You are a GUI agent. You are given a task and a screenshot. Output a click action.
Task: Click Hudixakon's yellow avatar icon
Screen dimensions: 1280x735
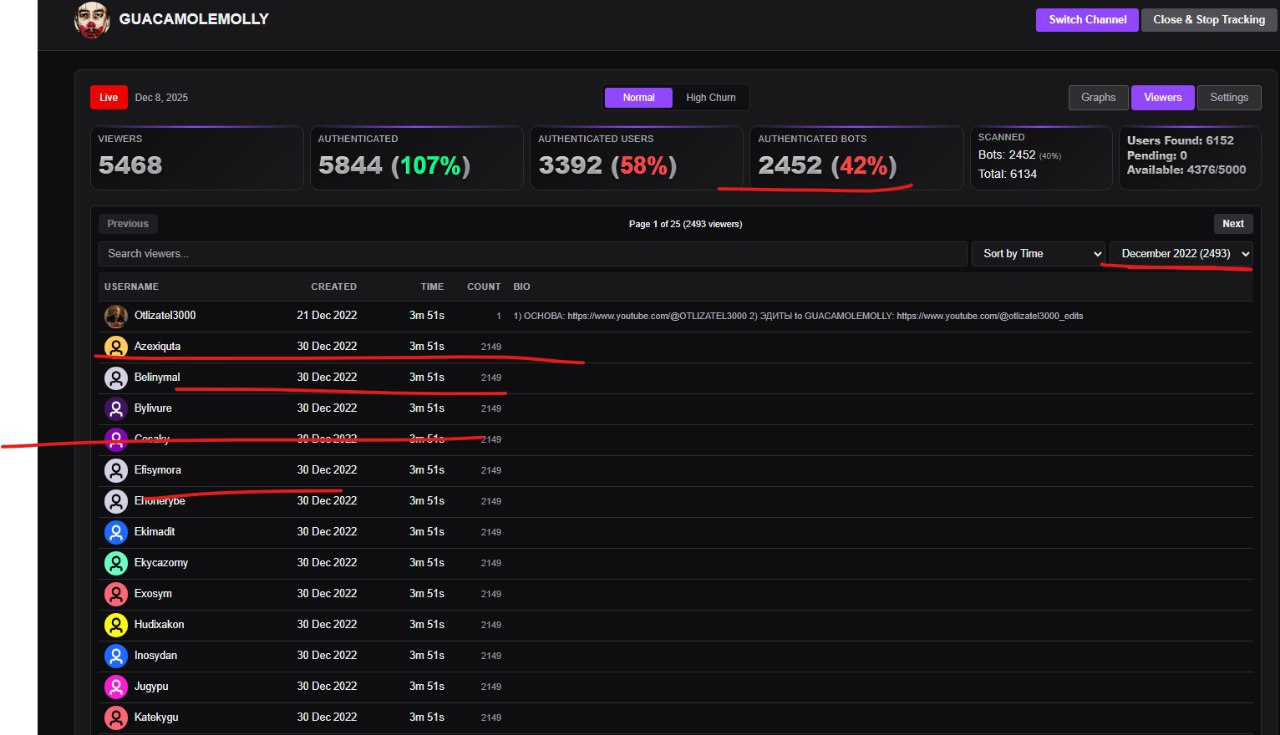pos(116,626)
